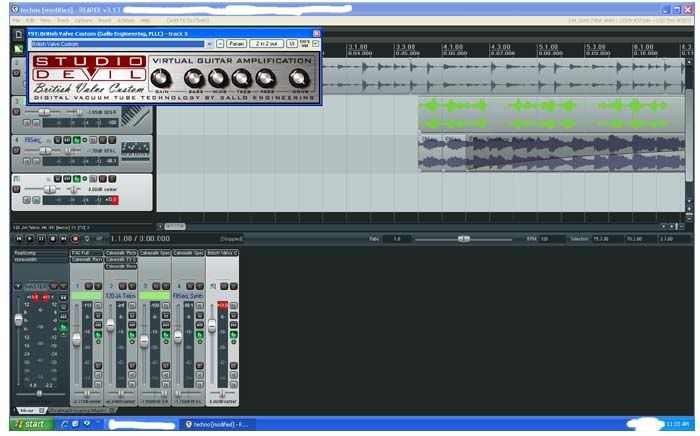This screenshot has width=700, height=436.
Task: Open the Windows Start menu
Action: click(31, 424)
